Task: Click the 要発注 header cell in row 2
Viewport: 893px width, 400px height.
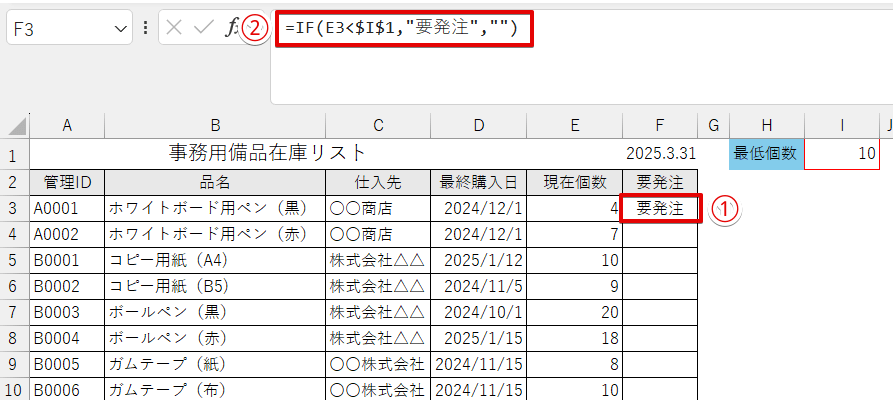Action: point(660,182)
